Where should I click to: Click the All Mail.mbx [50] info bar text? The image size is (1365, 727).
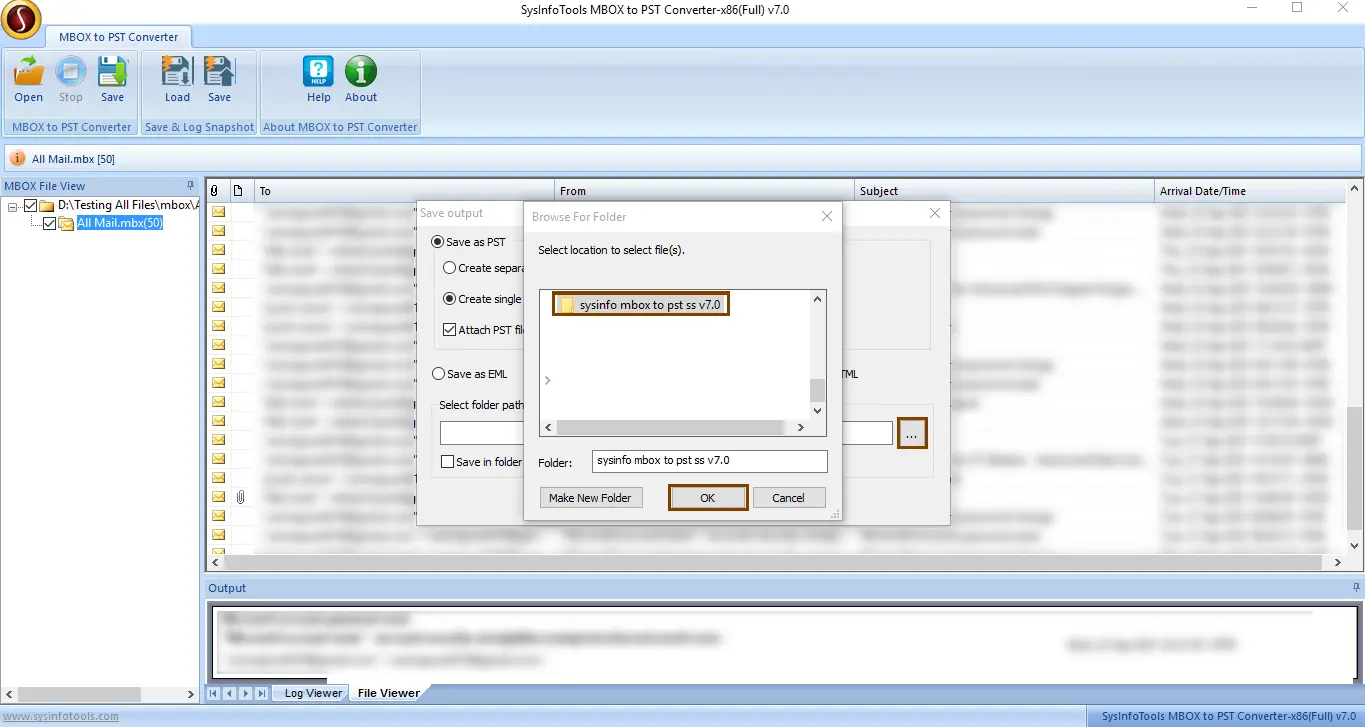click(x=73, y=159)
